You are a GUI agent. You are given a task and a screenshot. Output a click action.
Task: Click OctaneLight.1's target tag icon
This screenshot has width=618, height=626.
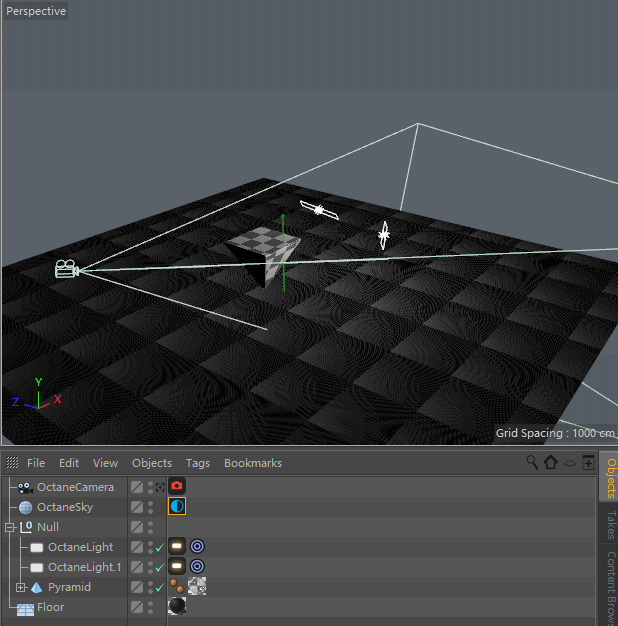(197, 566)
